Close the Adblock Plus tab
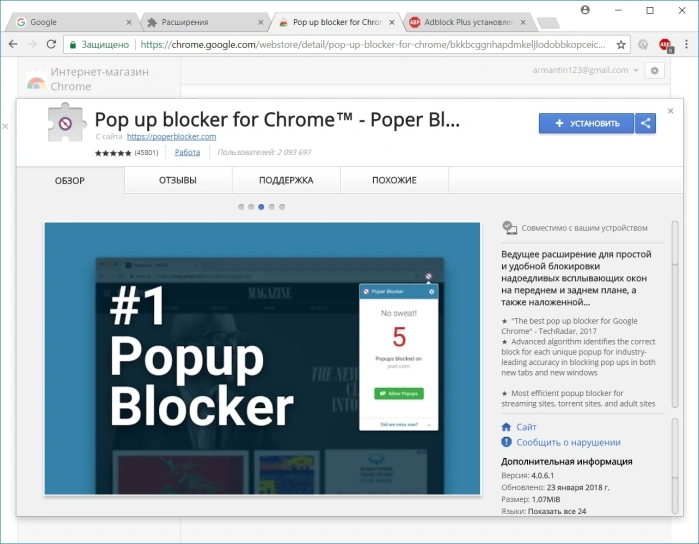 coord(523,22)
